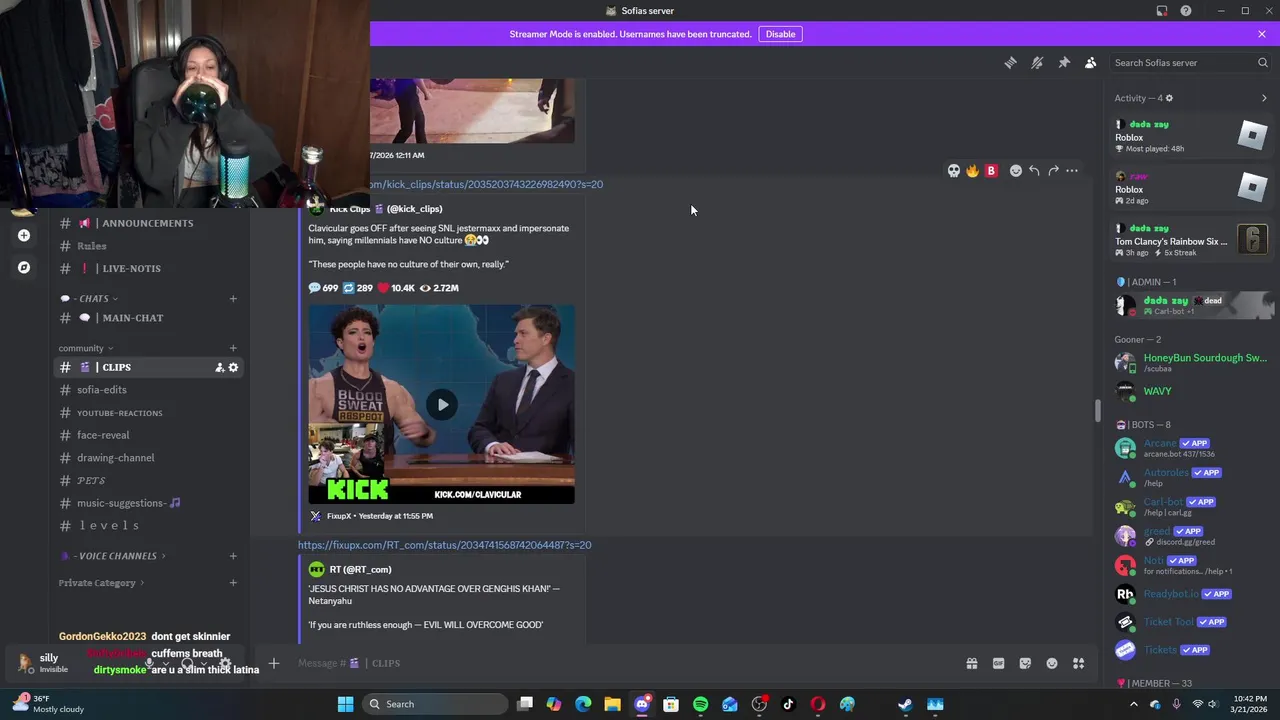React with the fire emoji
1280x720 pixels.
[972, 171]
